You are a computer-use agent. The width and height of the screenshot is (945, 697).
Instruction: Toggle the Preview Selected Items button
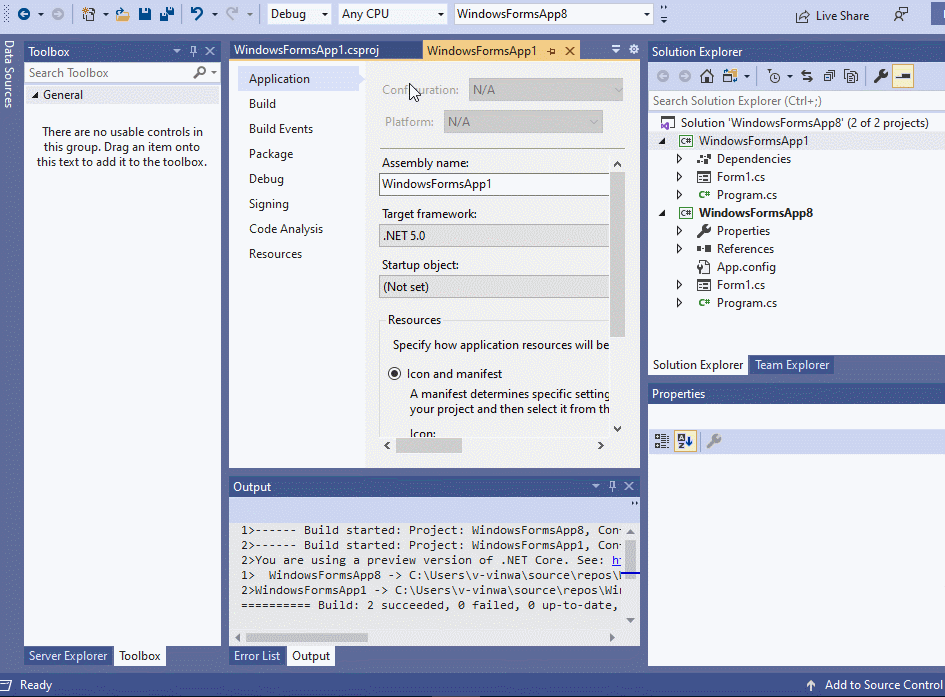[903, 76]
